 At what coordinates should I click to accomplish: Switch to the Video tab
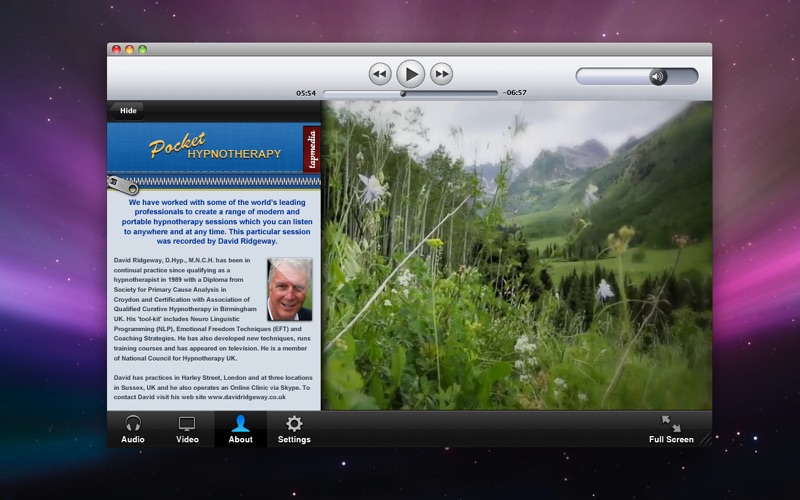(x=187, y=429)
